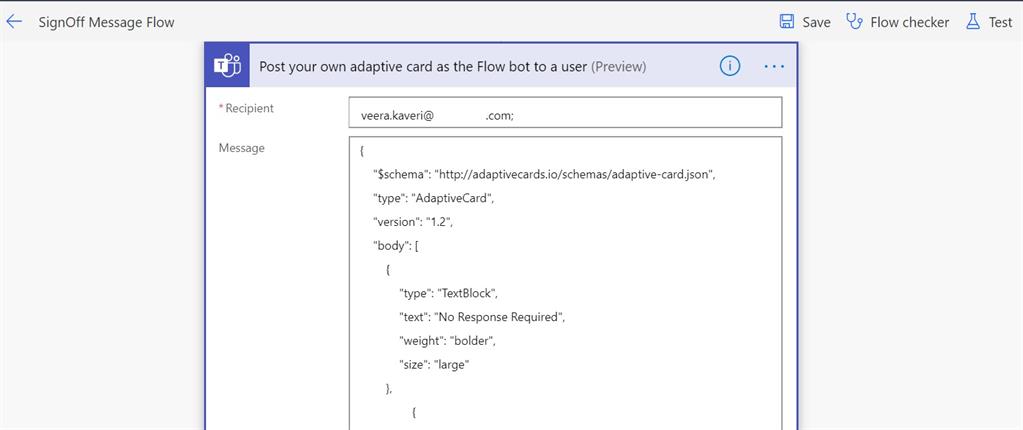The width and height of the screenshot is (1023, 430).
Task: Click the Recipient field label
Action: [250, 108]
